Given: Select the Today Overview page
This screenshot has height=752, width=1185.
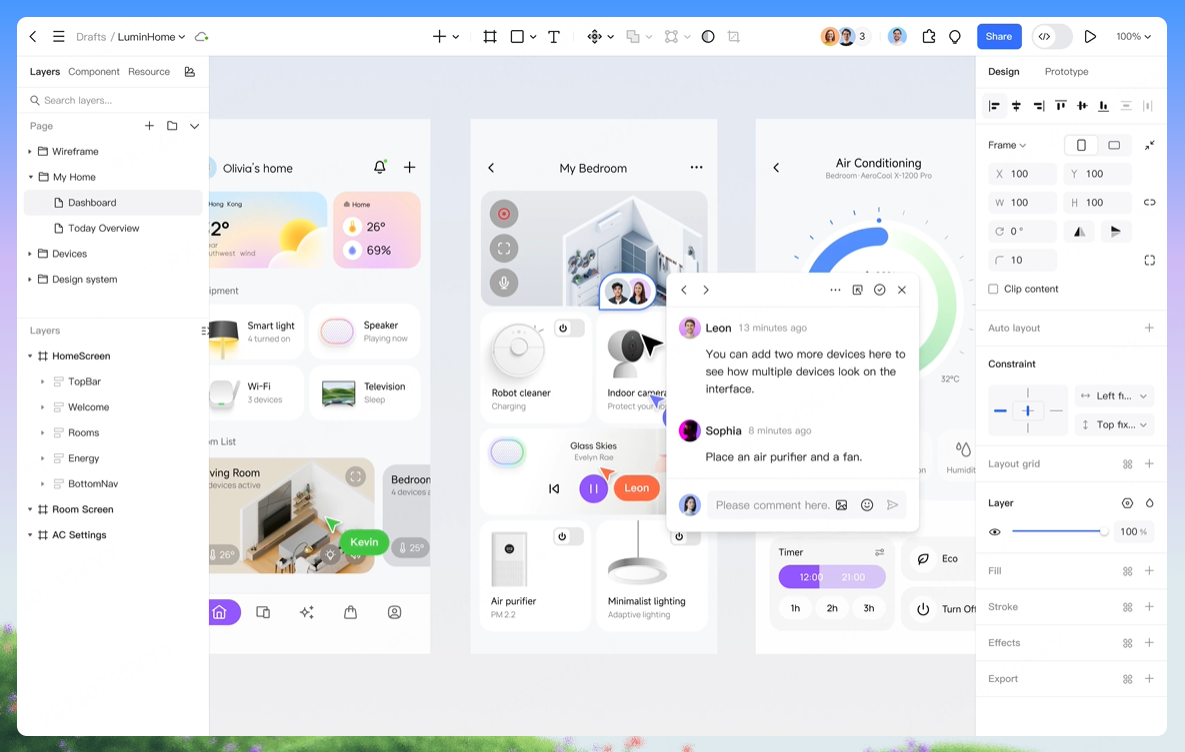Looking at the screenshot, I should (104, 228).
